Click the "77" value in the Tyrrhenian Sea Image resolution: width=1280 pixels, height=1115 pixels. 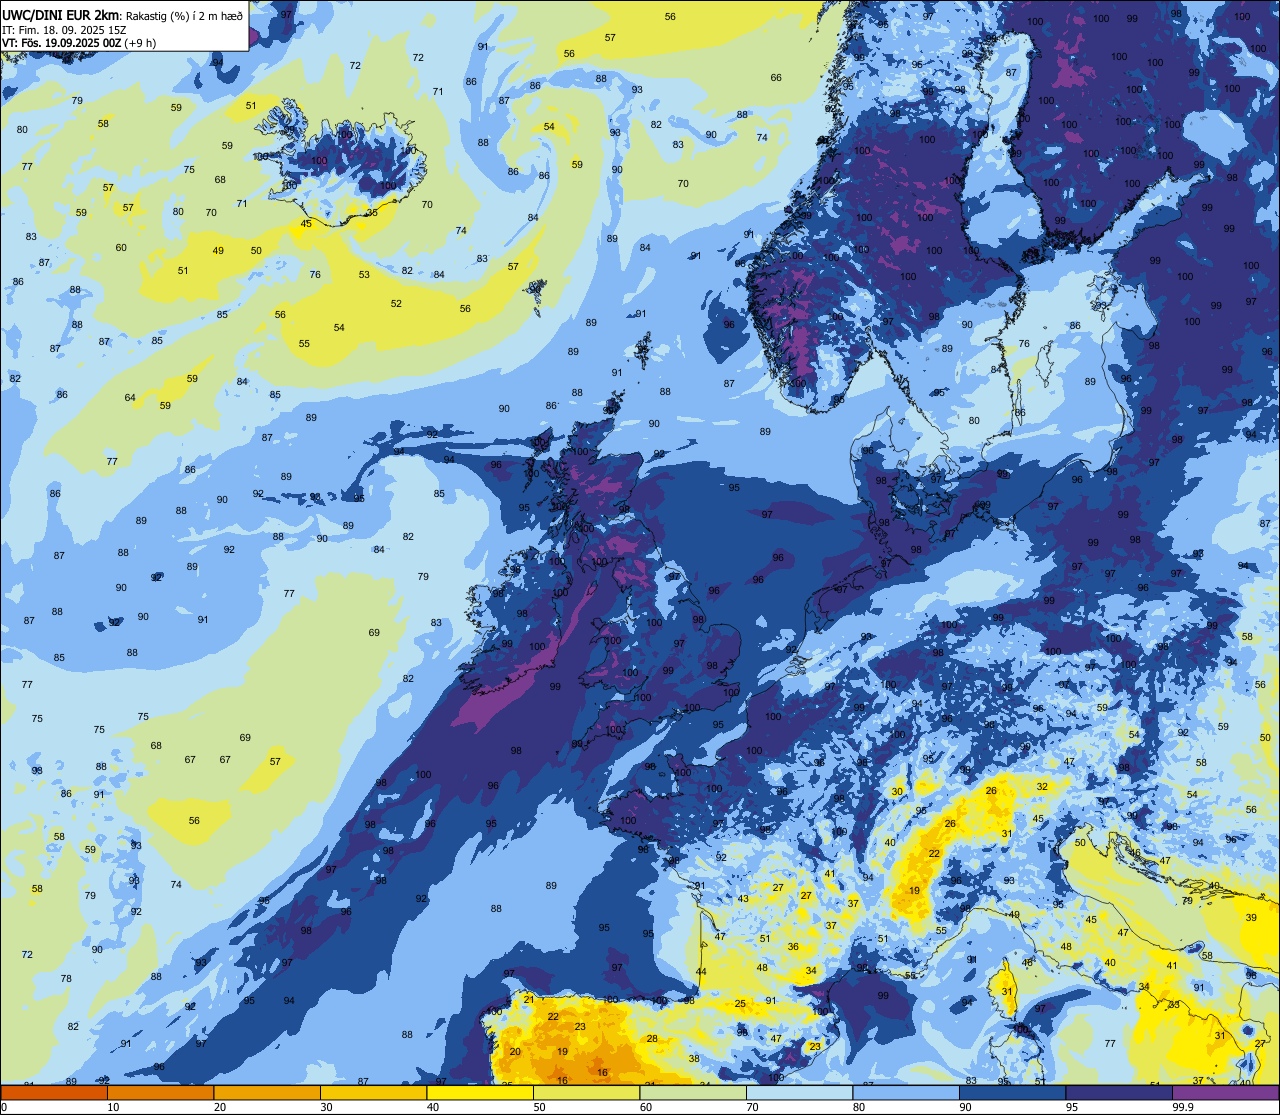point(1110,1044)
